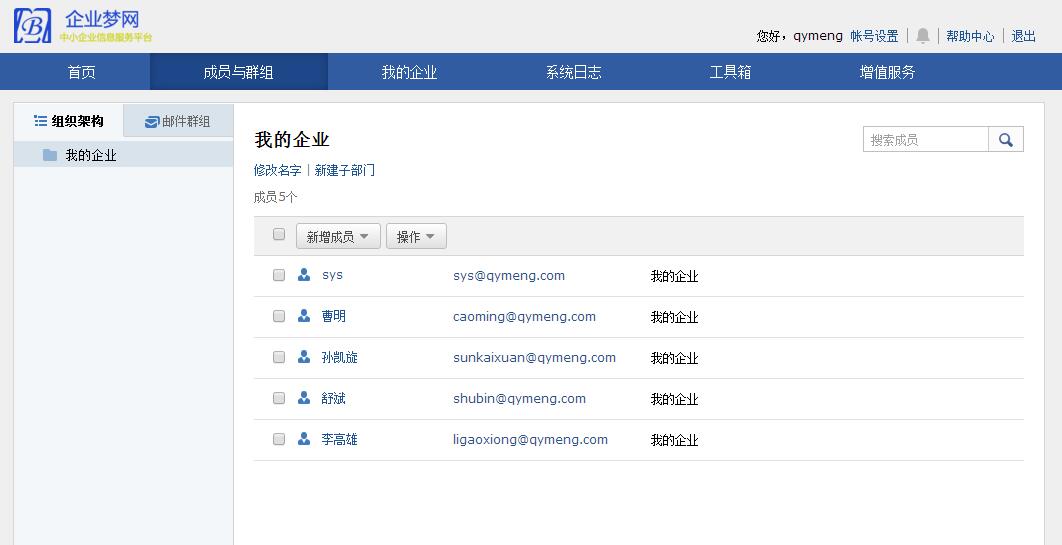Click the user icon beside 李高雄
The height and width of the screenshot is (545, 1062).
pos(304,439)
